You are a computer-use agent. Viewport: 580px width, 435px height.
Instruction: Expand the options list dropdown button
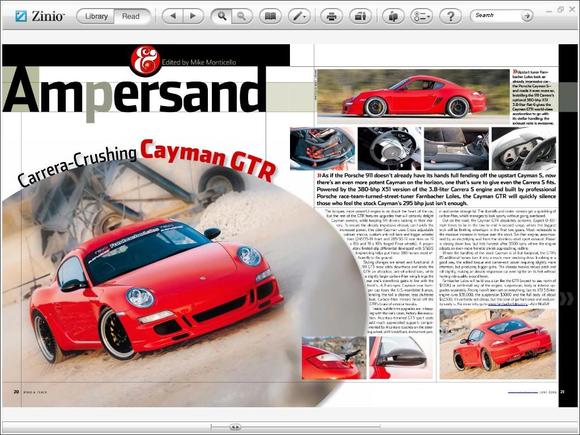pos(421,16)
